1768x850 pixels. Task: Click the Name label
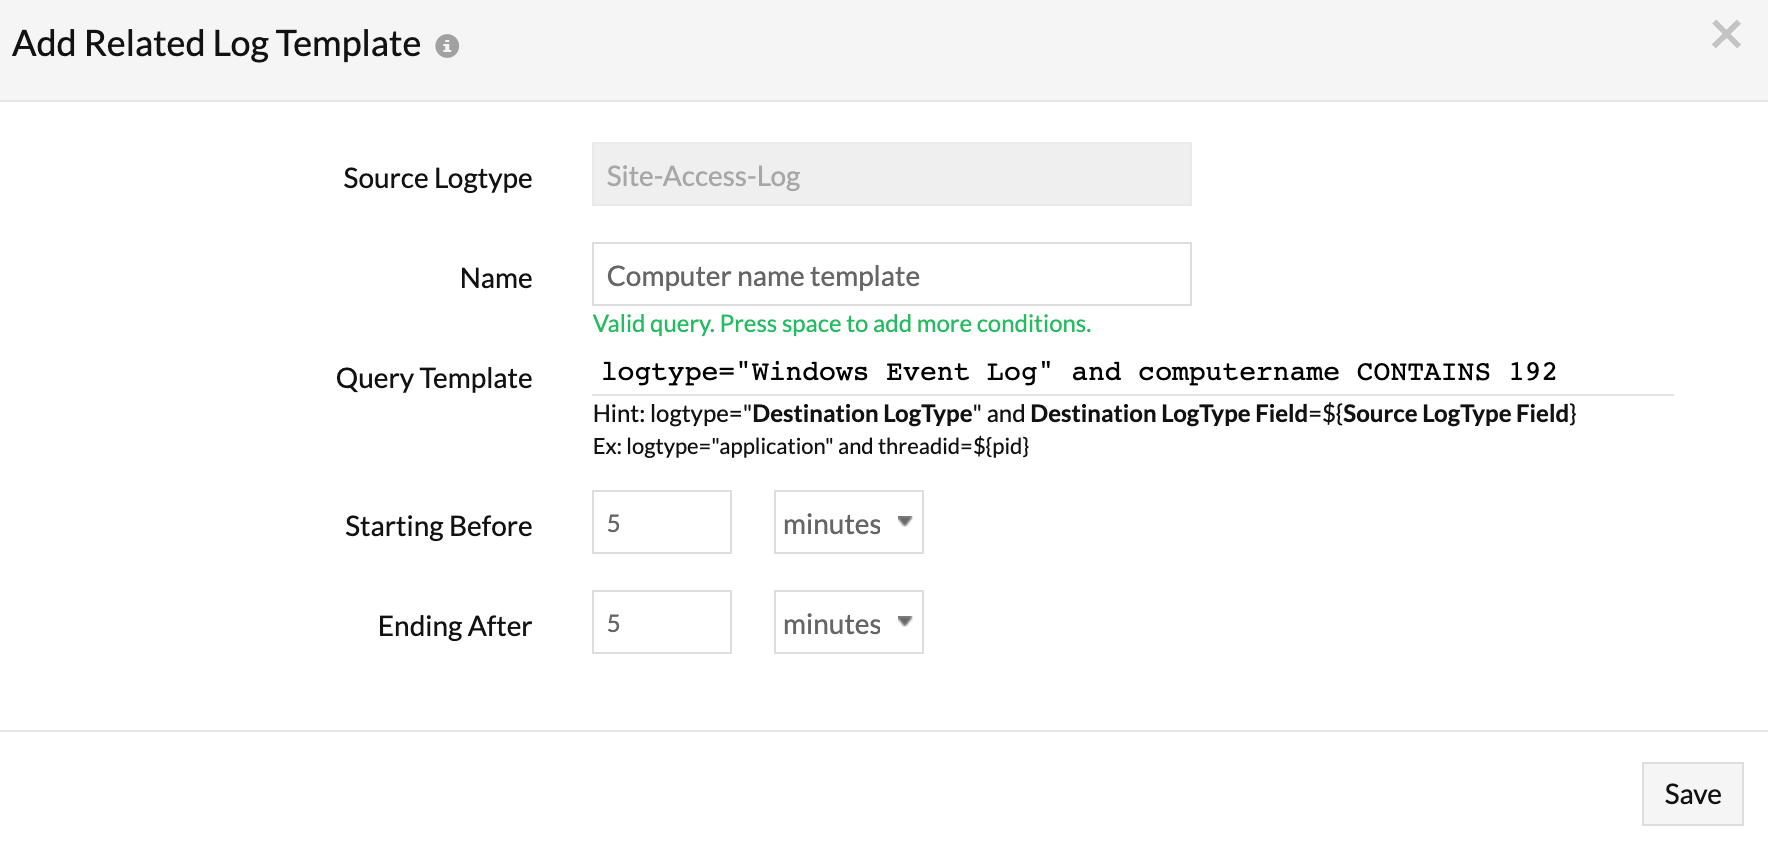[x=495, y=278]
